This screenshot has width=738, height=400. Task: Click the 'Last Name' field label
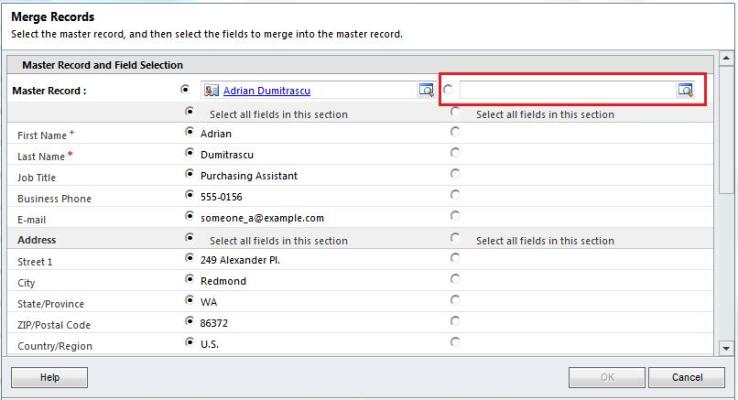point(41,157)
